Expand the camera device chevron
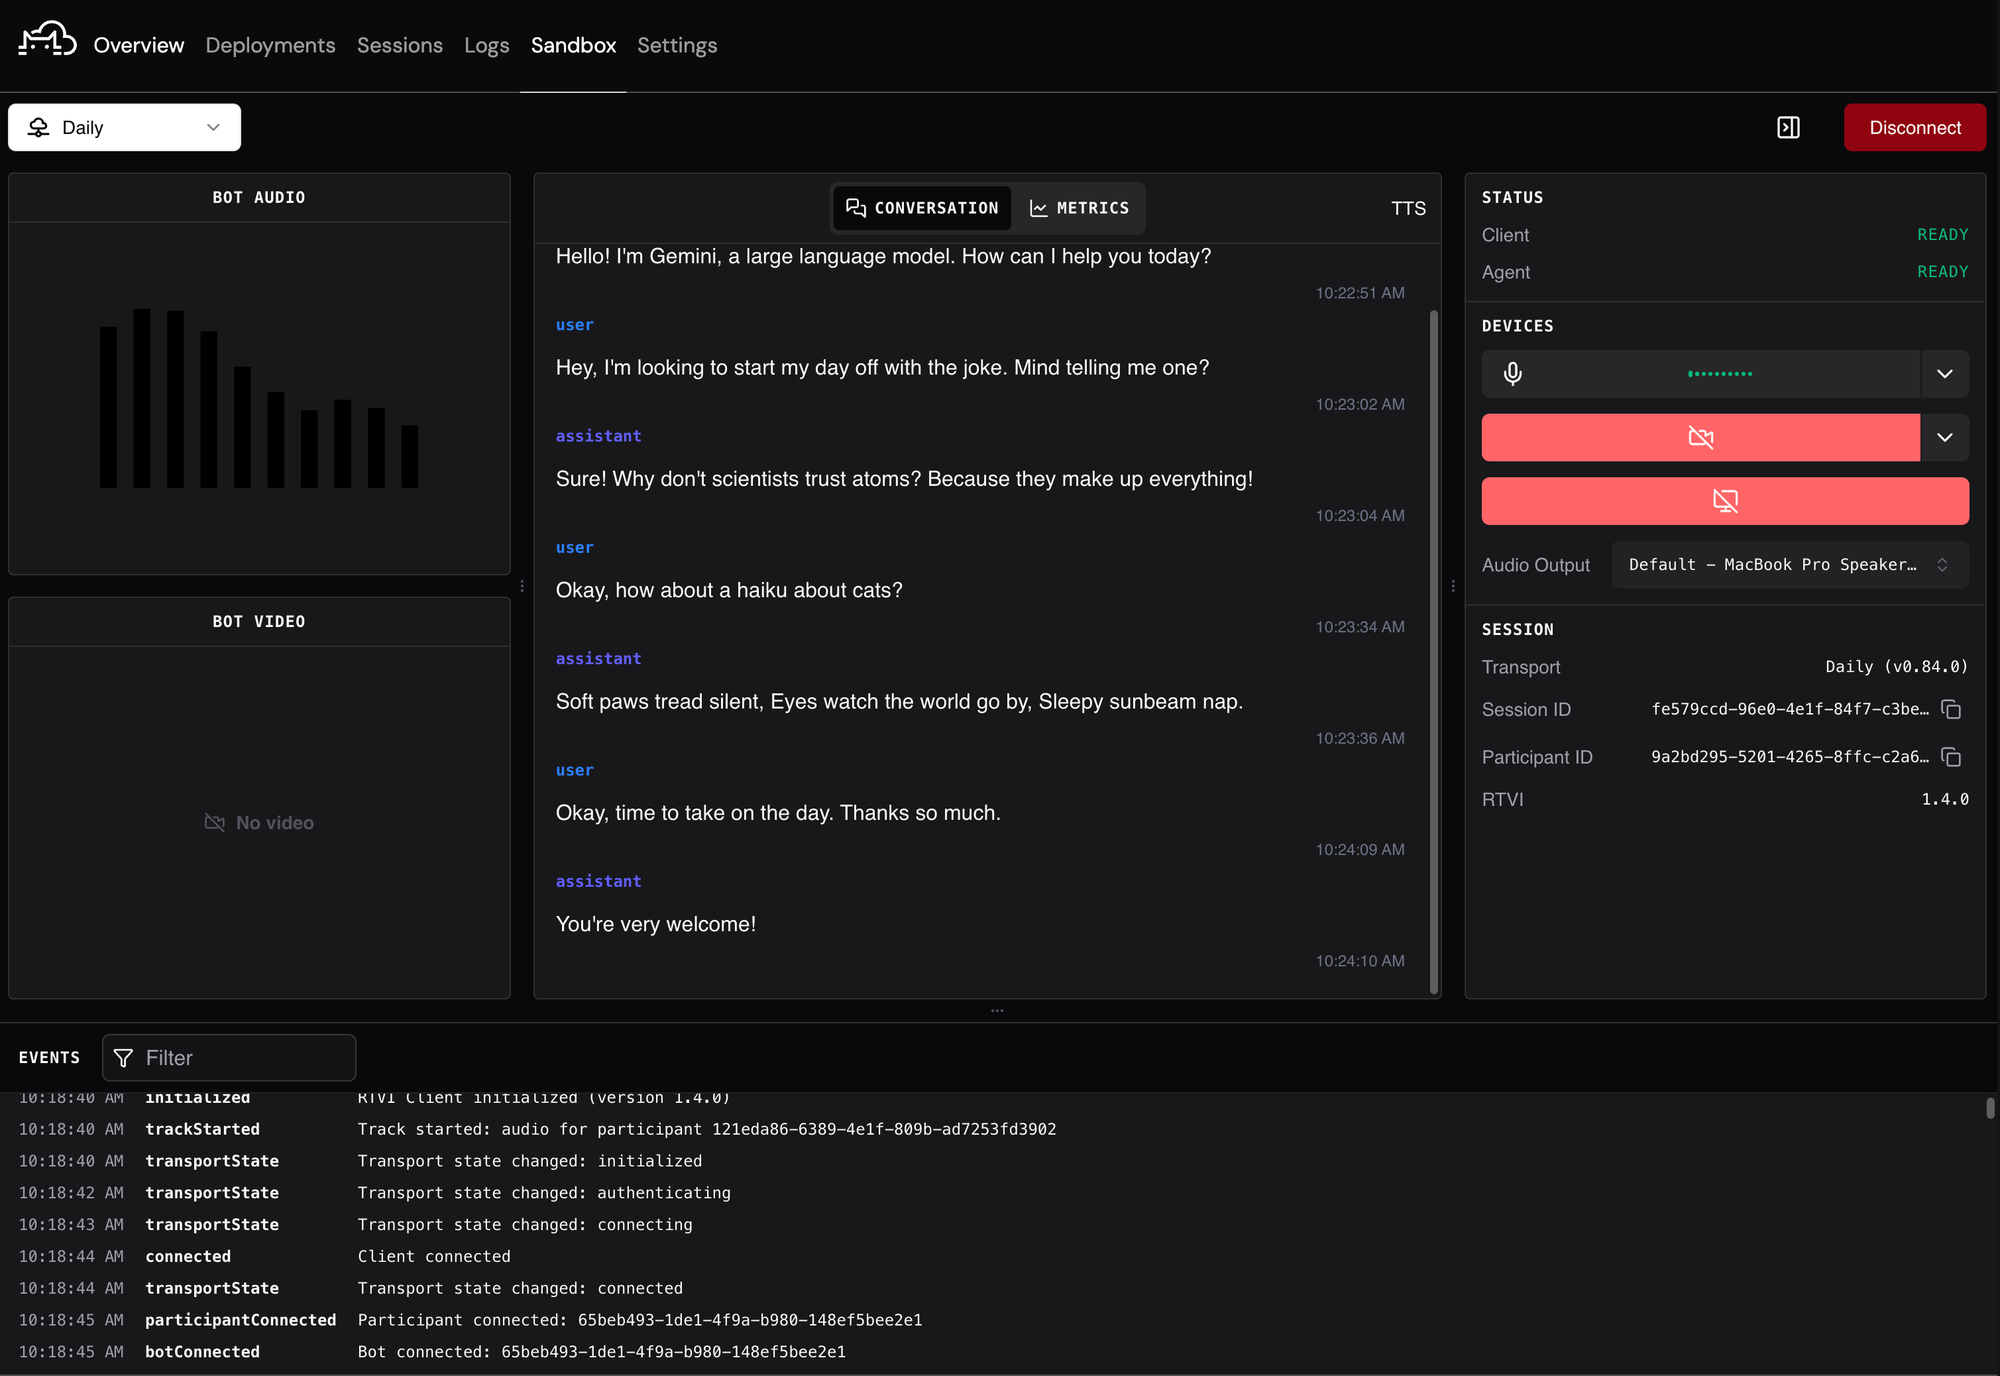 [1945, 437]
